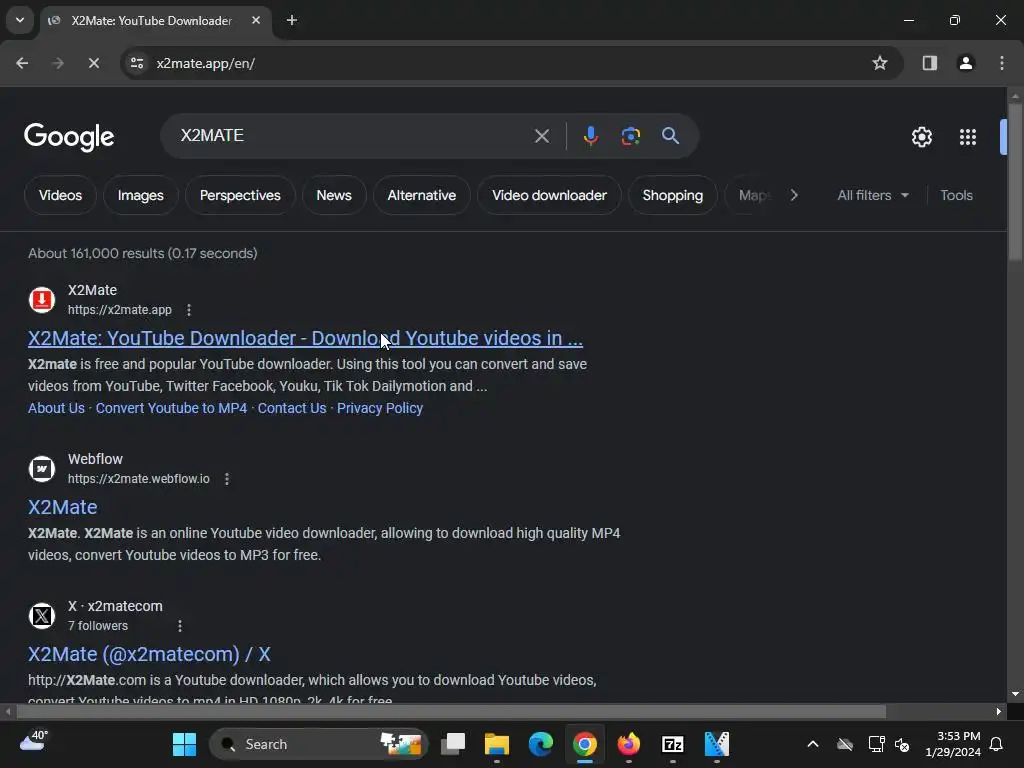Search by image with Google Lens
Viewport: 1024px width, 768px height.
click(x=631, y=136)
